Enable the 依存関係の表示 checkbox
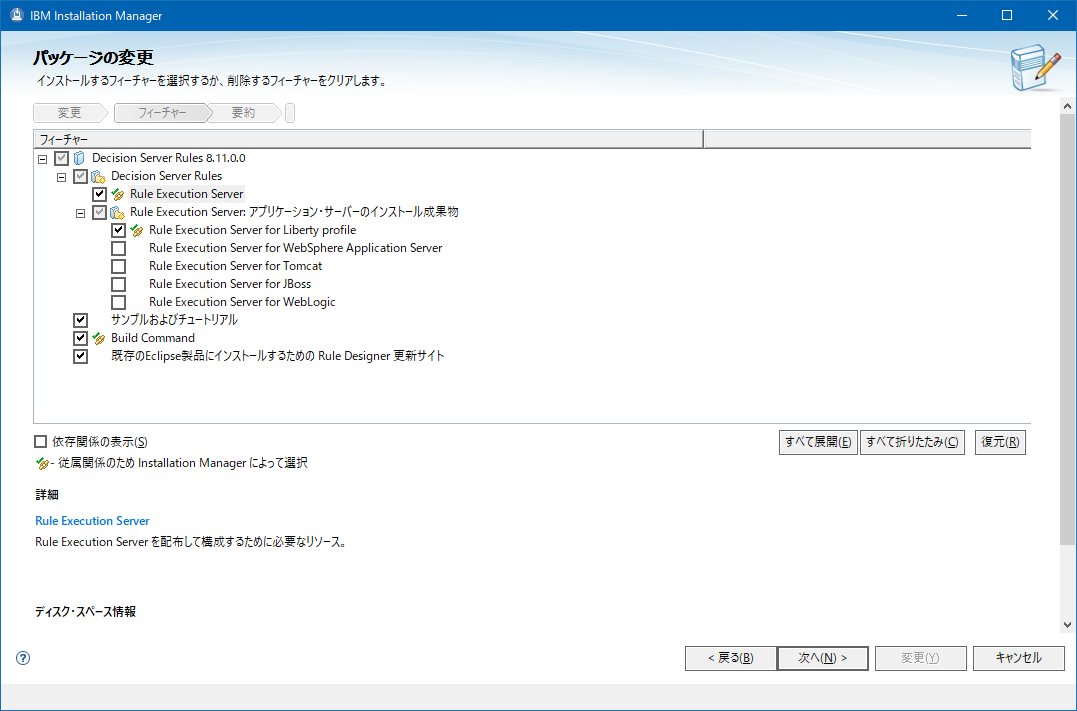The image size is (1077, 711). click(41, 442)
